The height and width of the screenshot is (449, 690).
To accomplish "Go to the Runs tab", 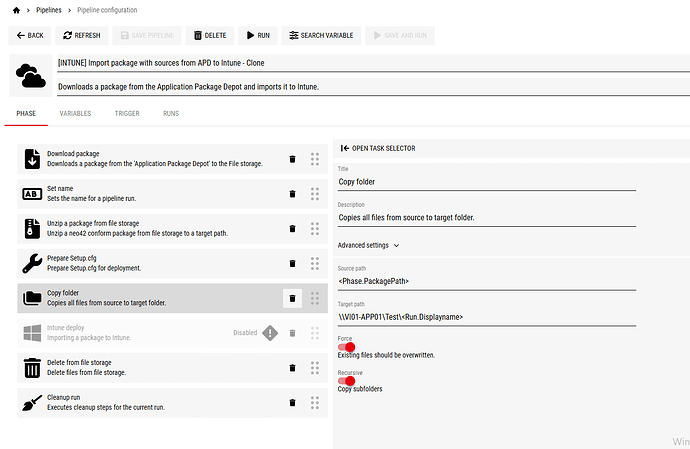I will 171,114.
